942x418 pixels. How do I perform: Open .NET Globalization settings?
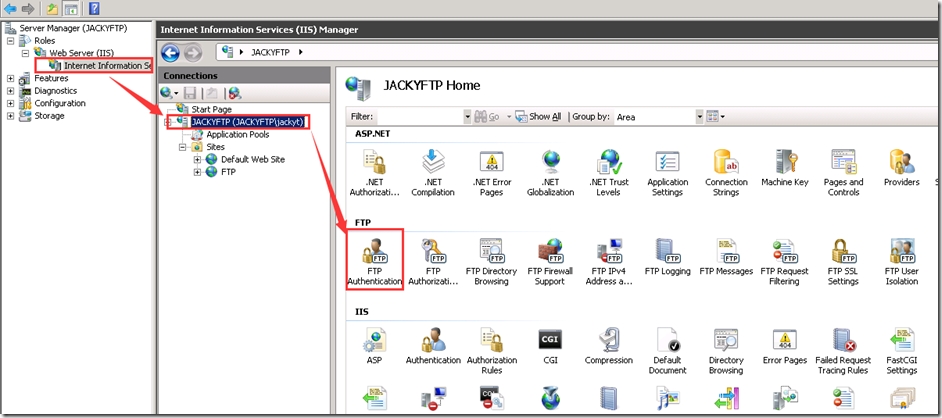tap(550, 173)
